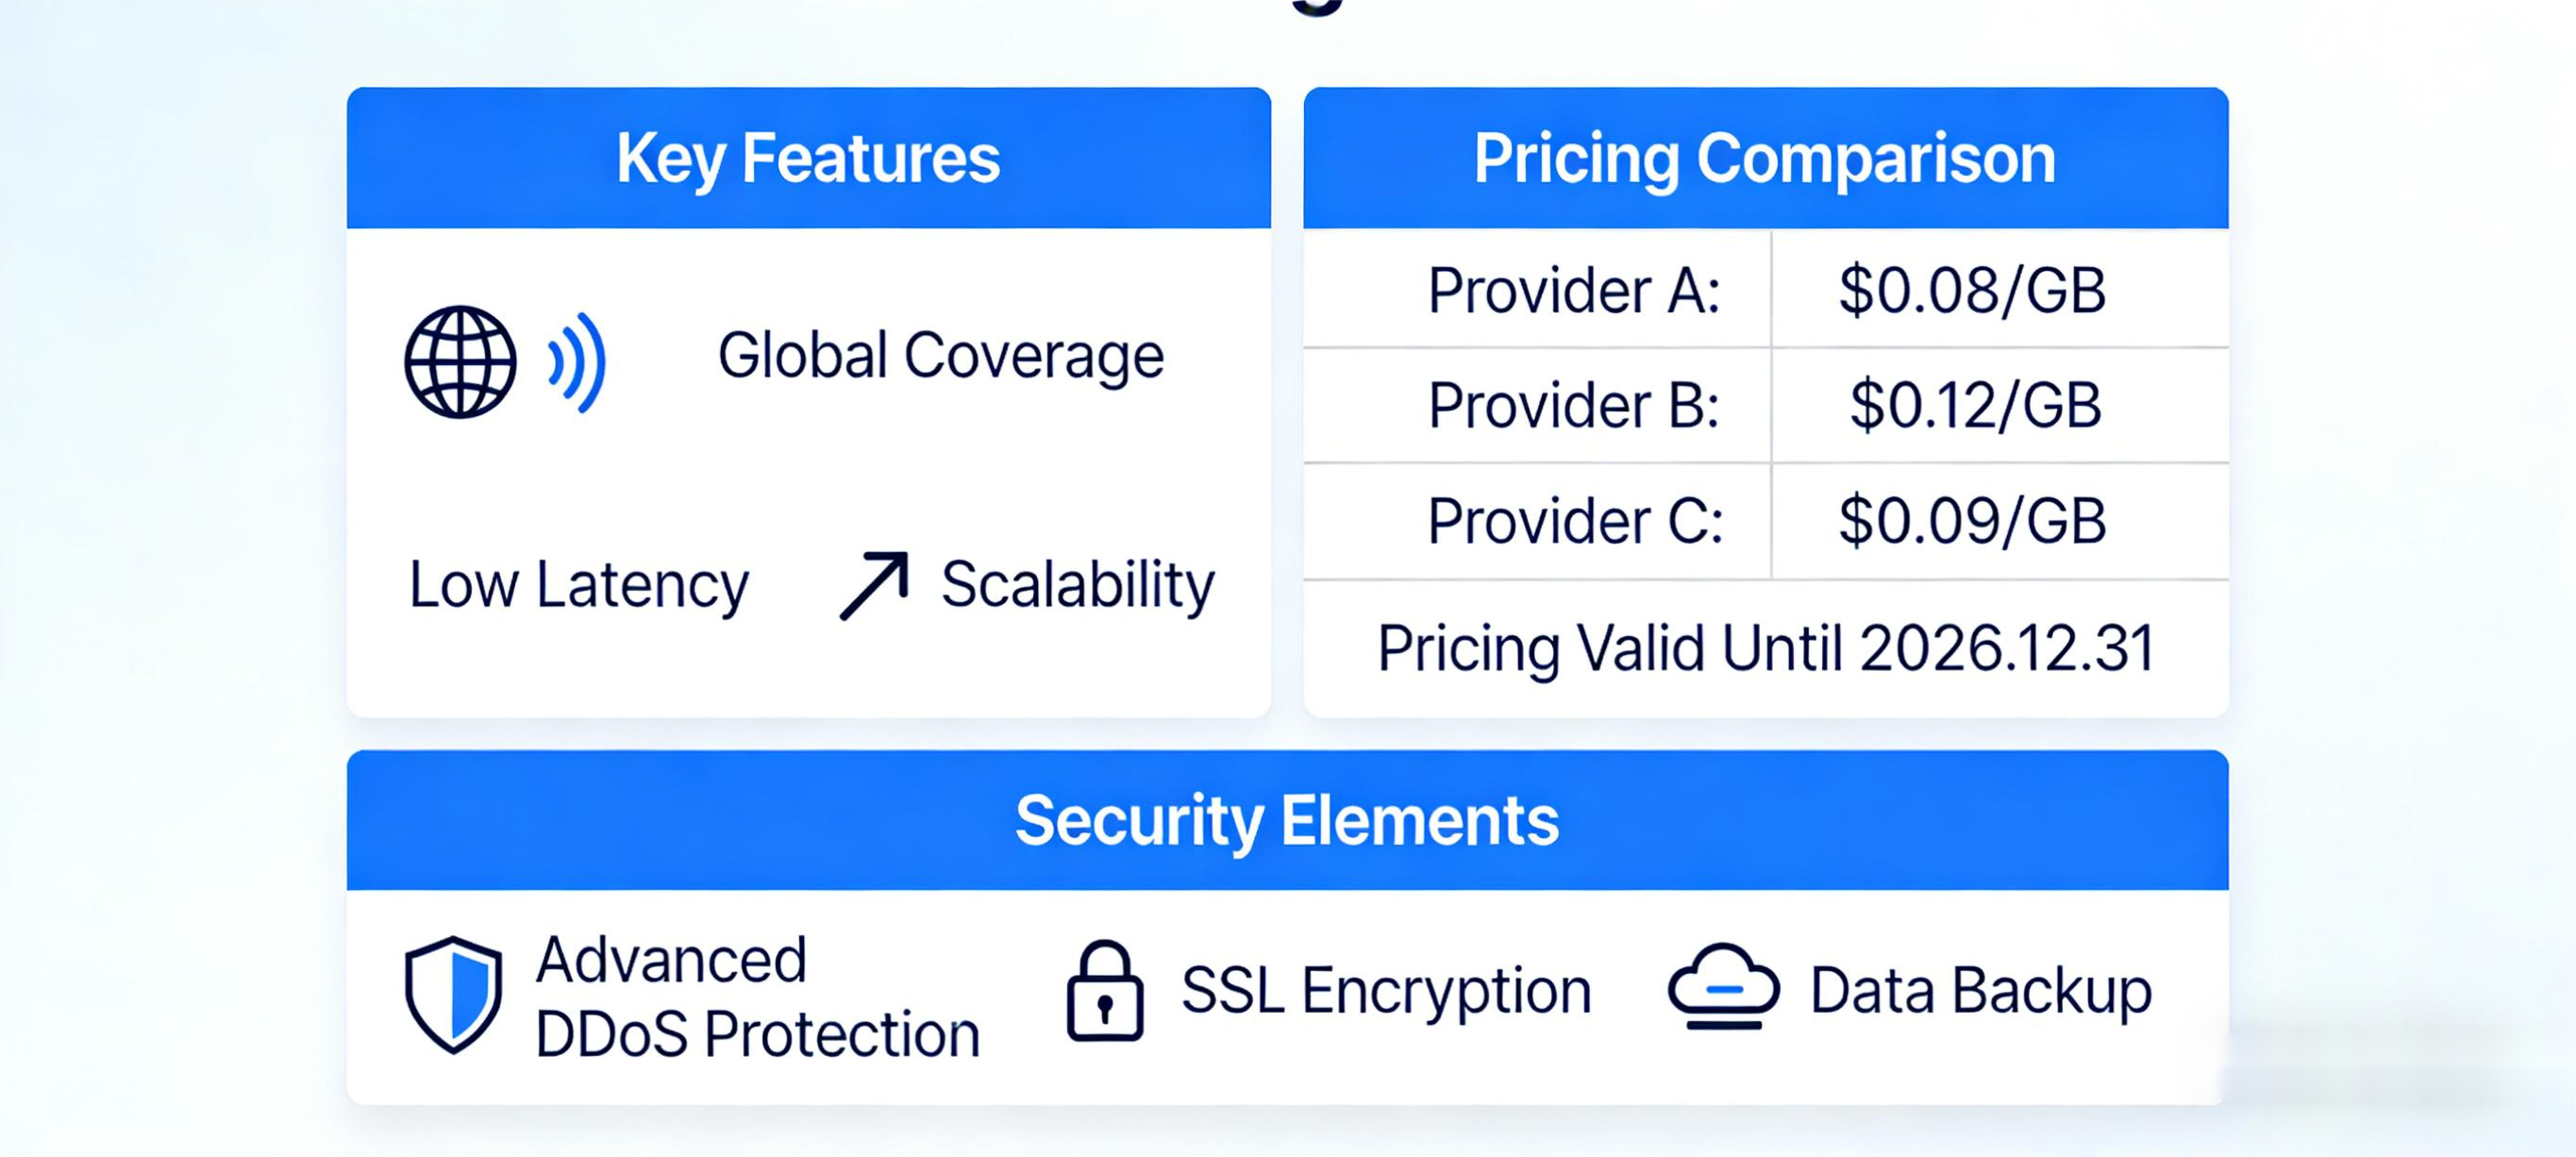This screenshot has height=1157, width=2576.
Task: Select the Provider A row label
Action: (x=1573, y=291)
